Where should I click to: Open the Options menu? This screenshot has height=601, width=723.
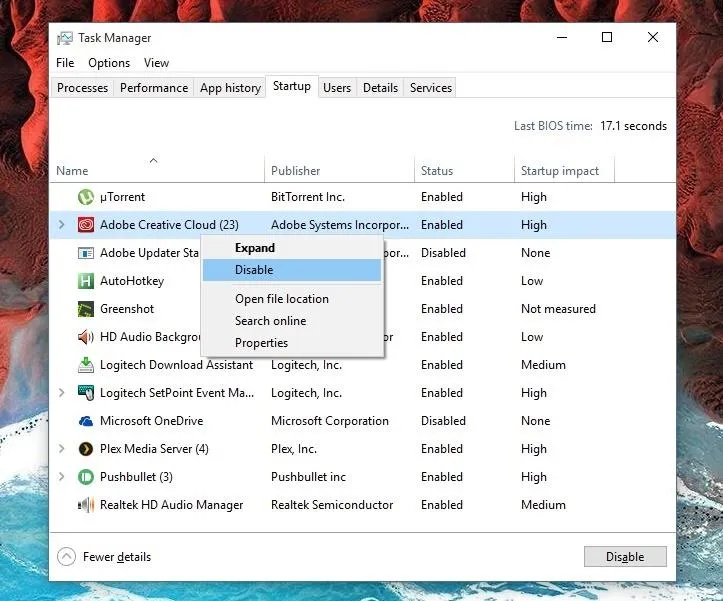click(x=109, y=63)
